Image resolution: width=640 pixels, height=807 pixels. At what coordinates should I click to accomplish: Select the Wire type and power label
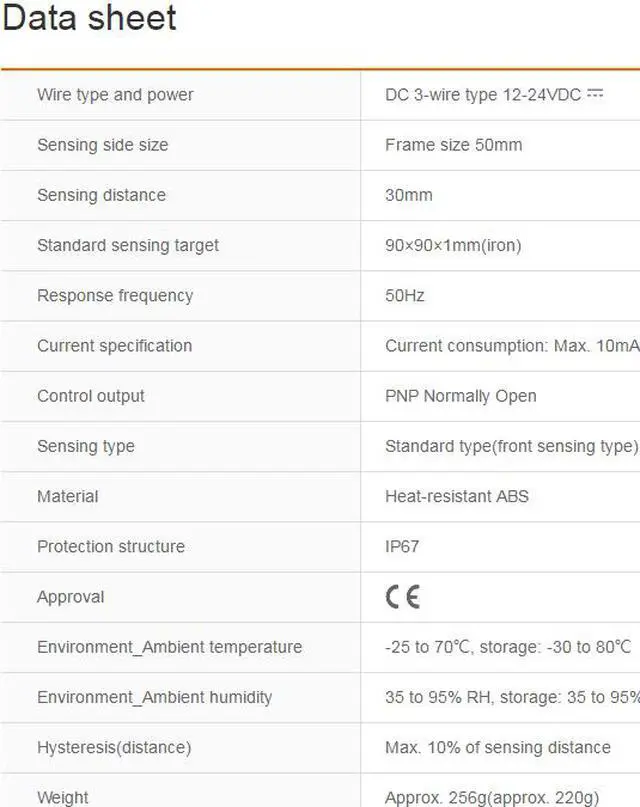pos(115,95)
